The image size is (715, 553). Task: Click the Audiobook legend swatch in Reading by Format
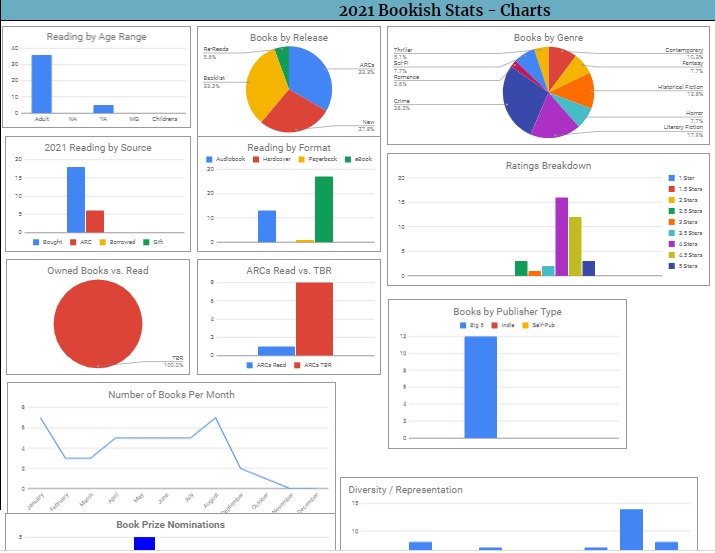209,160
